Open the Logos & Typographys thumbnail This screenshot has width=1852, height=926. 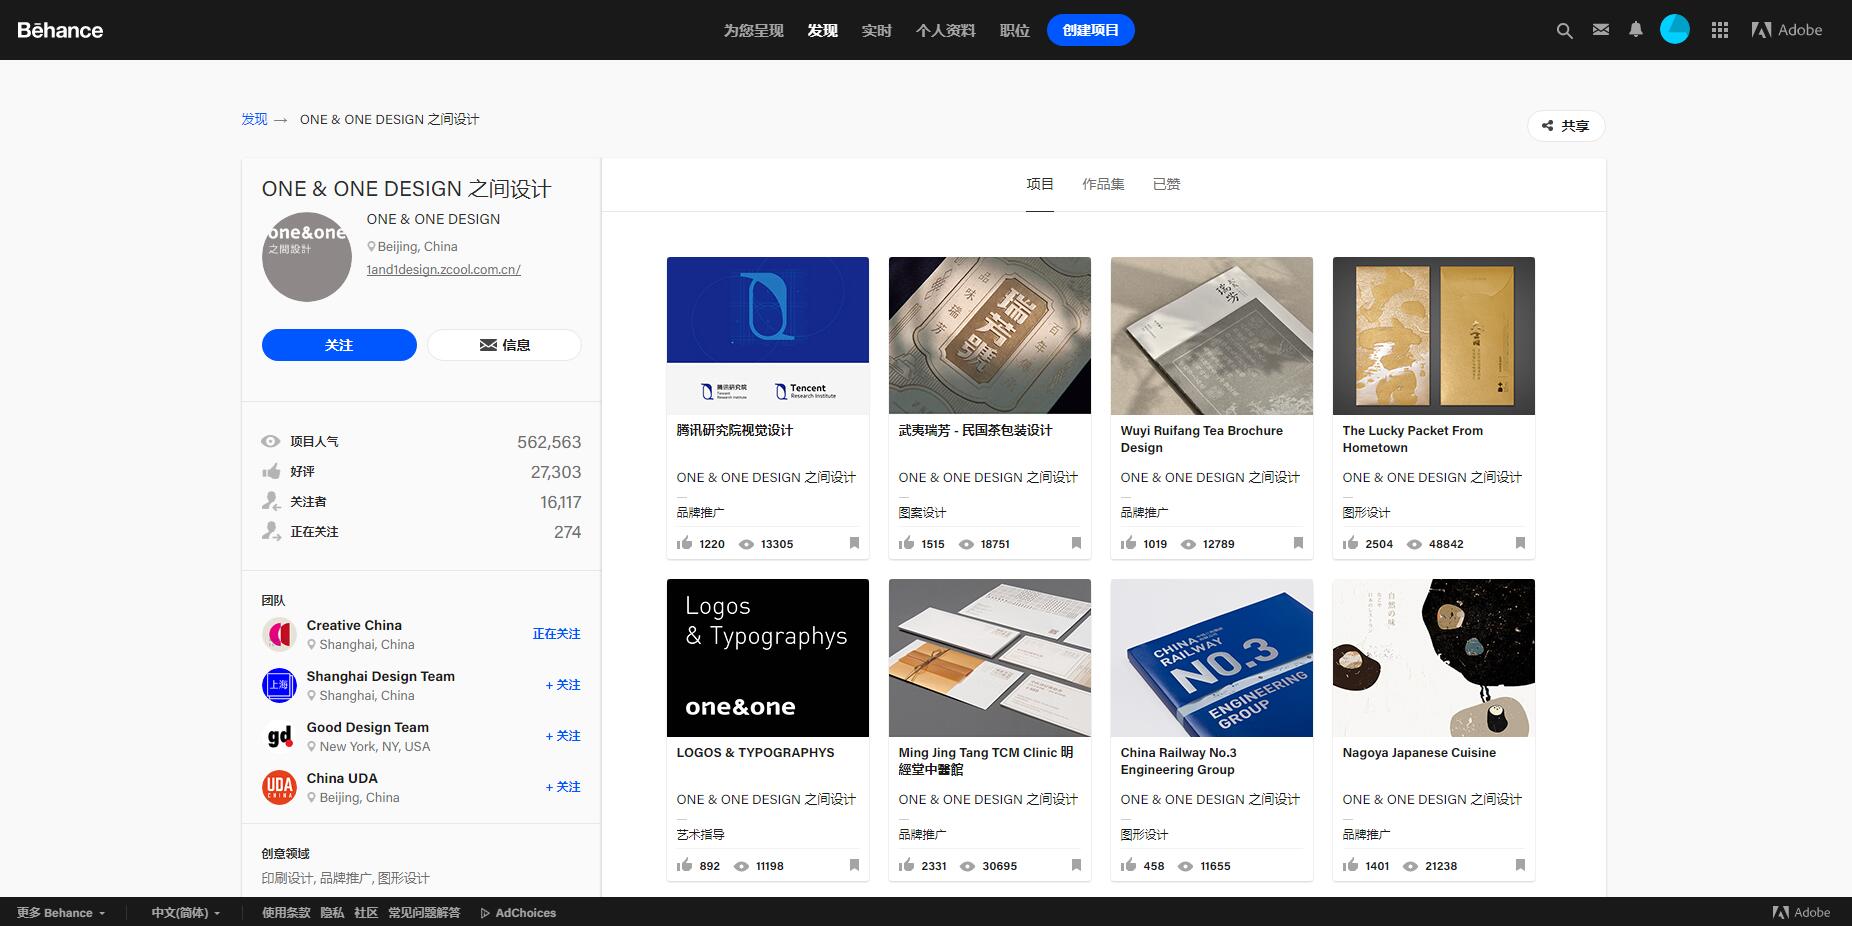pos(768,658)
